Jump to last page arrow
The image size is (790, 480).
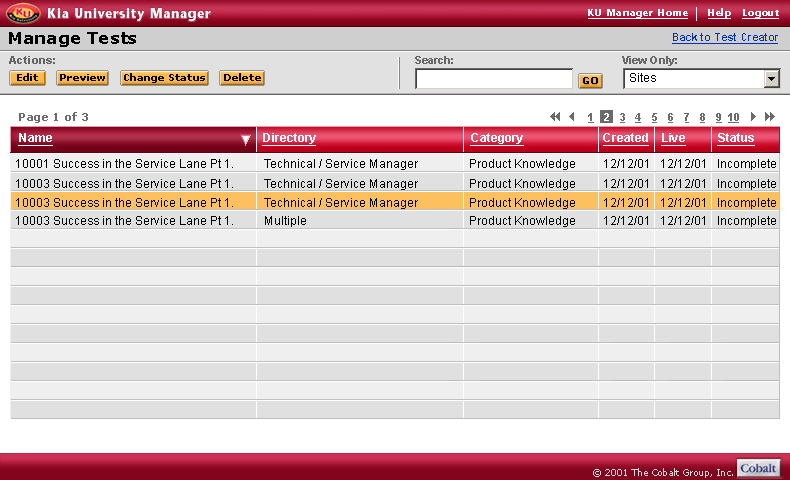(770, 117)
